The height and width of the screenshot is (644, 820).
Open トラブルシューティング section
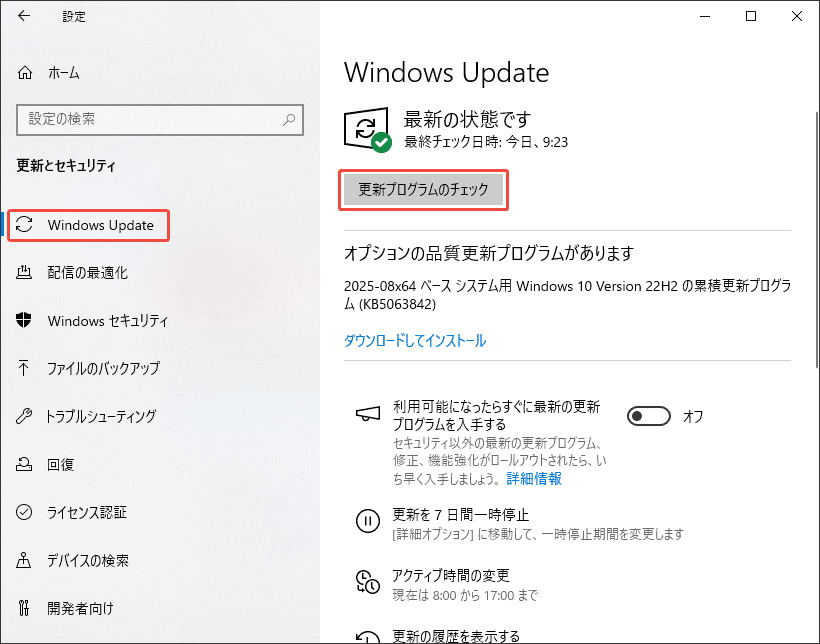pyautogui.click(x=100, y=416)
